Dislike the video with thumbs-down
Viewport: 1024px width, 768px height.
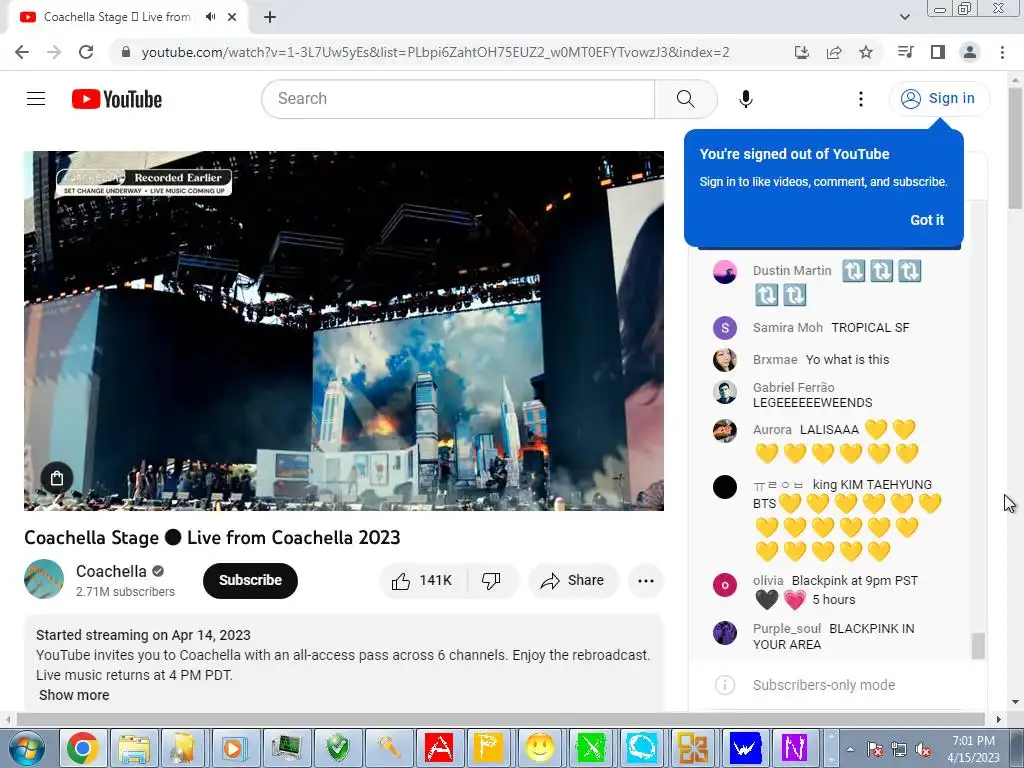tap(492, 581)
